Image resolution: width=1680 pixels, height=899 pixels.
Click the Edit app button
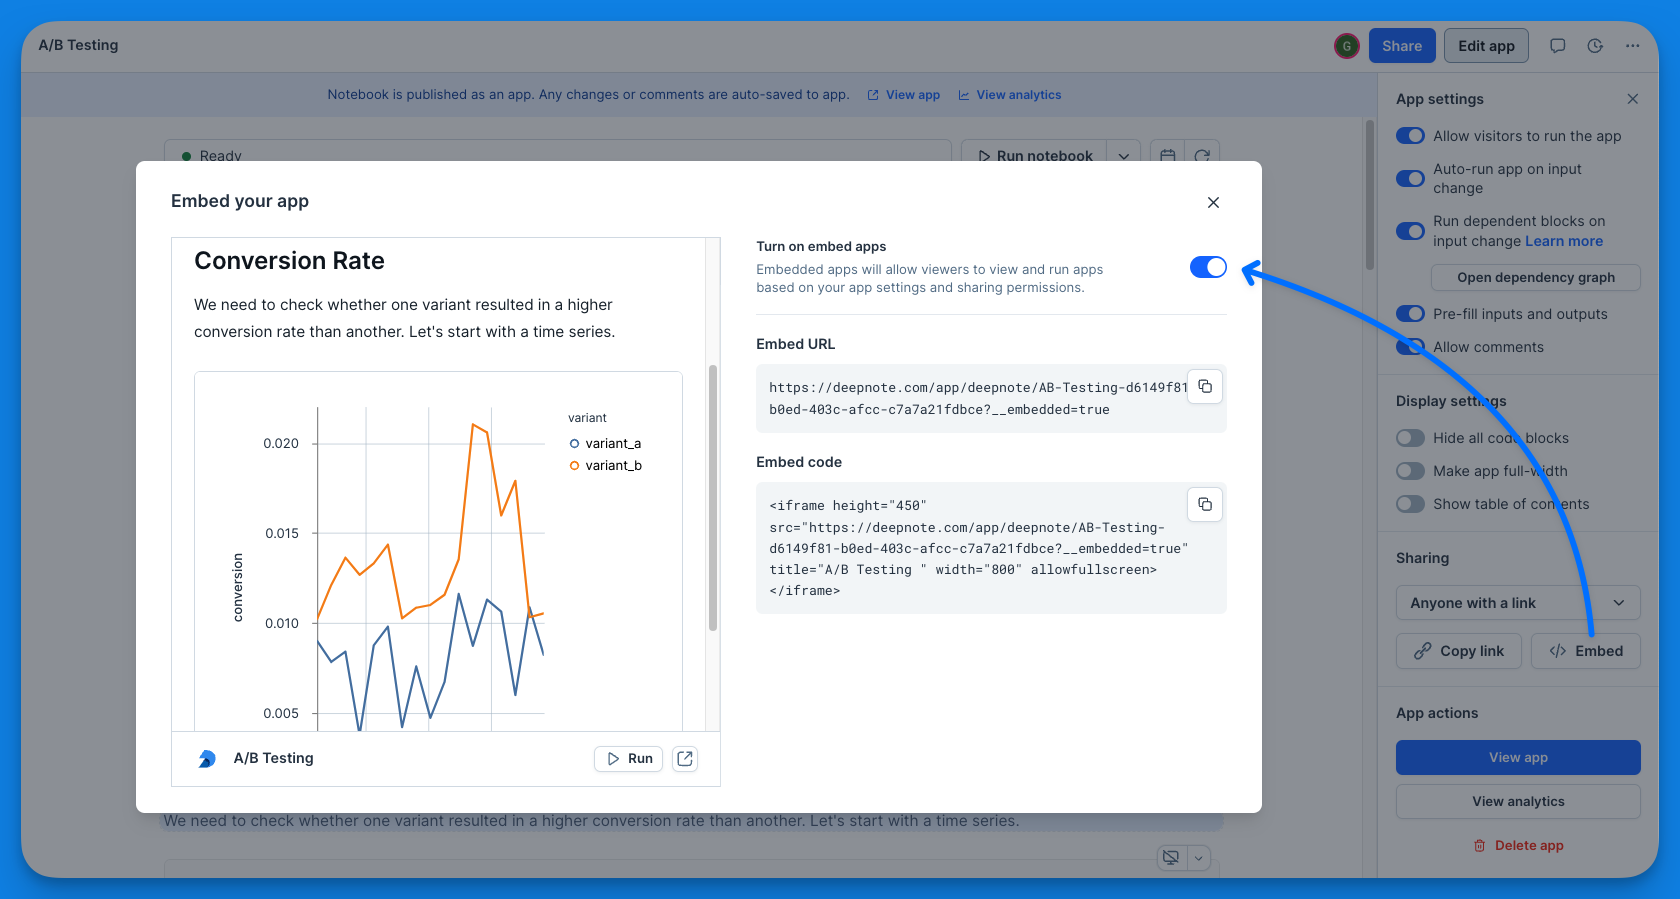[1486, 46]
